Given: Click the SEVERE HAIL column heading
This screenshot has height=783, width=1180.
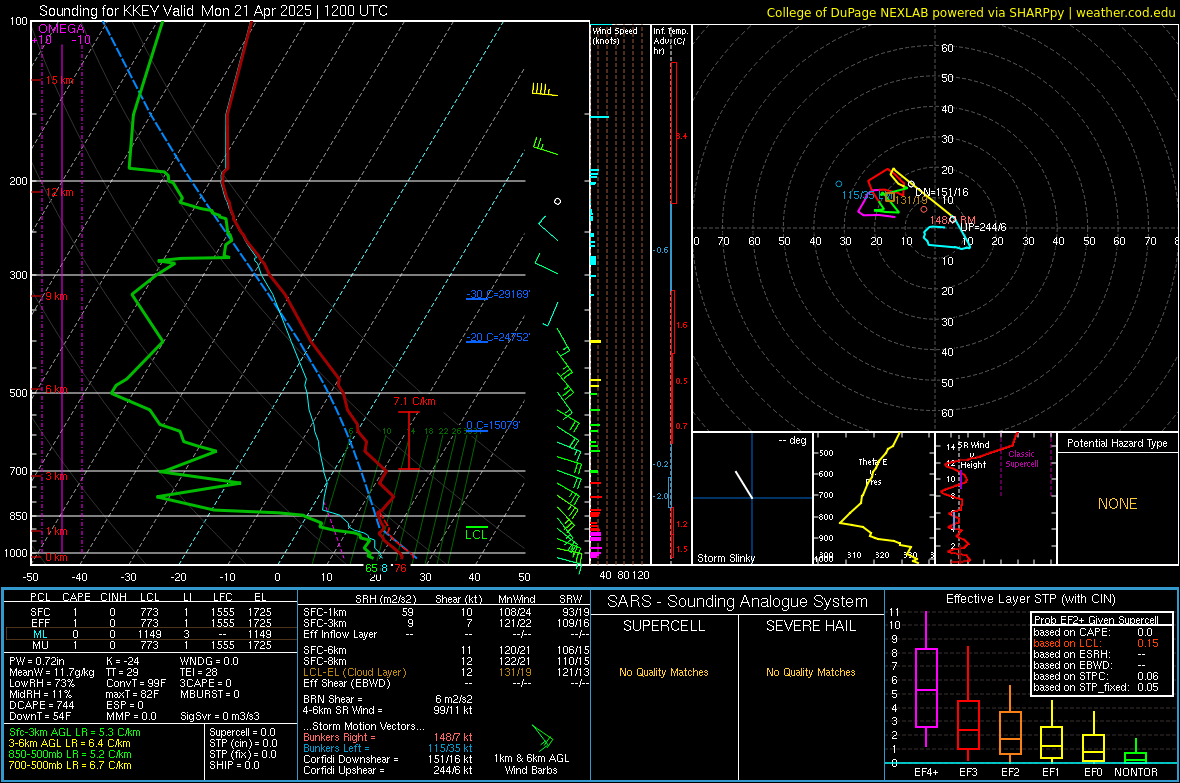Looking at the screenshot, I should [810, 626].
